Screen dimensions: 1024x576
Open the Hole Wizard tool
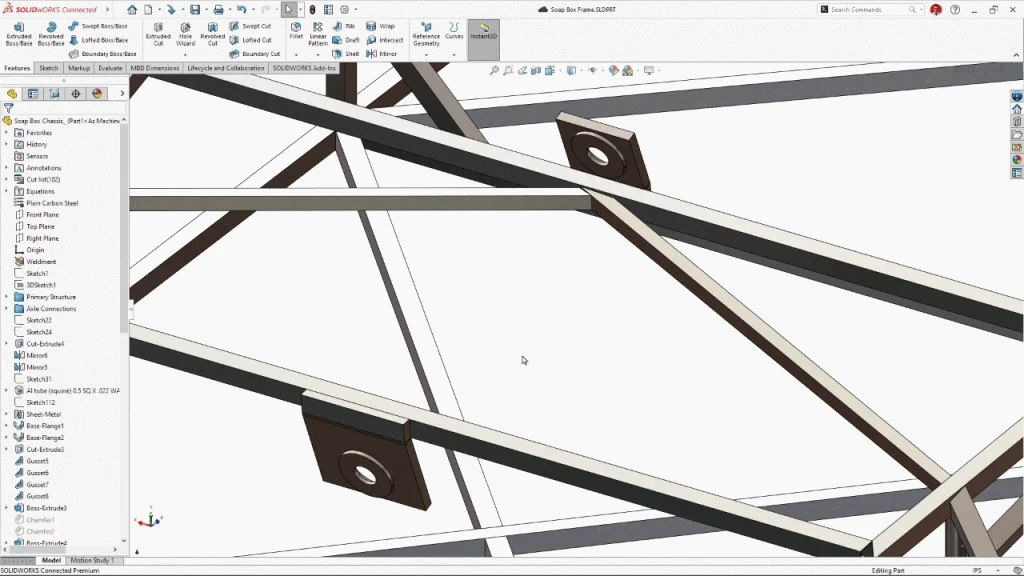[x=185, y=33]
